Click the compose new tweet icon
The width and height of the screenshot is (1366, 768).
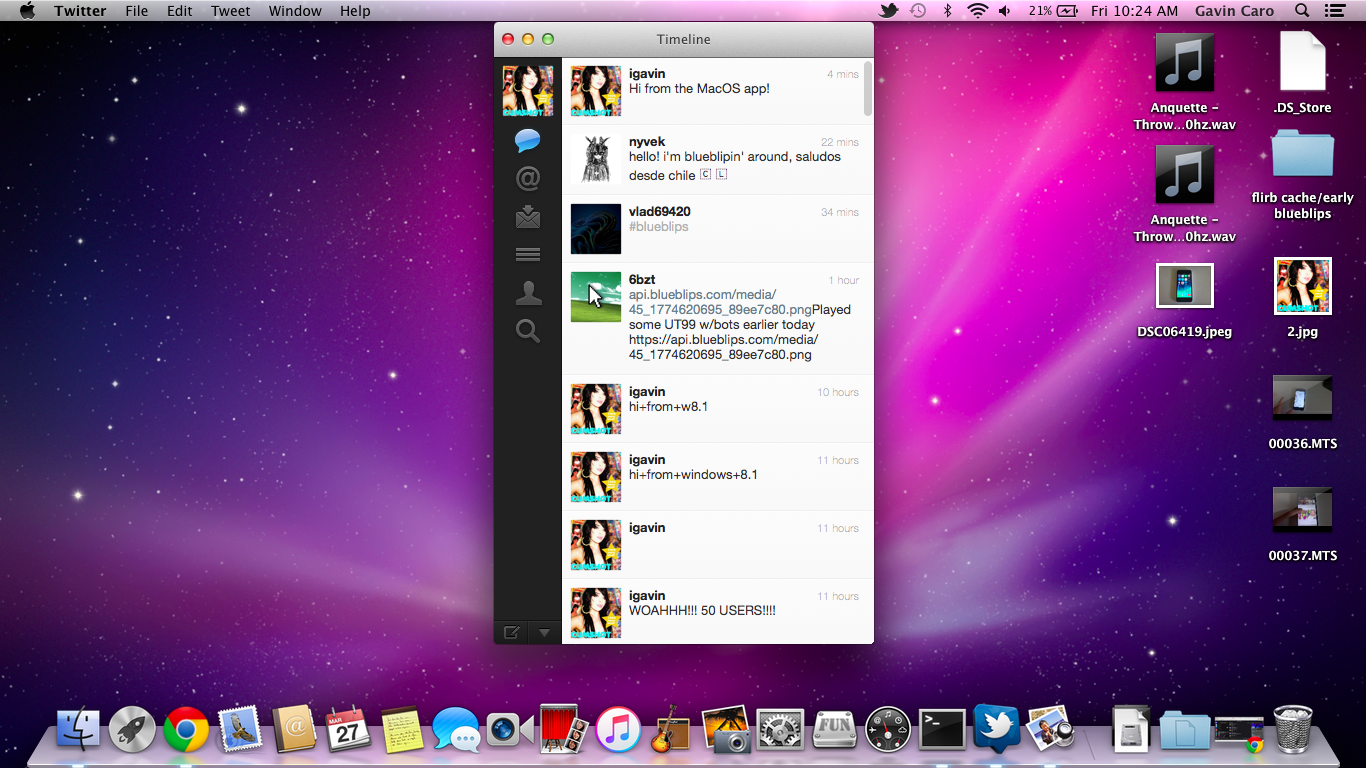pos(511,632)
